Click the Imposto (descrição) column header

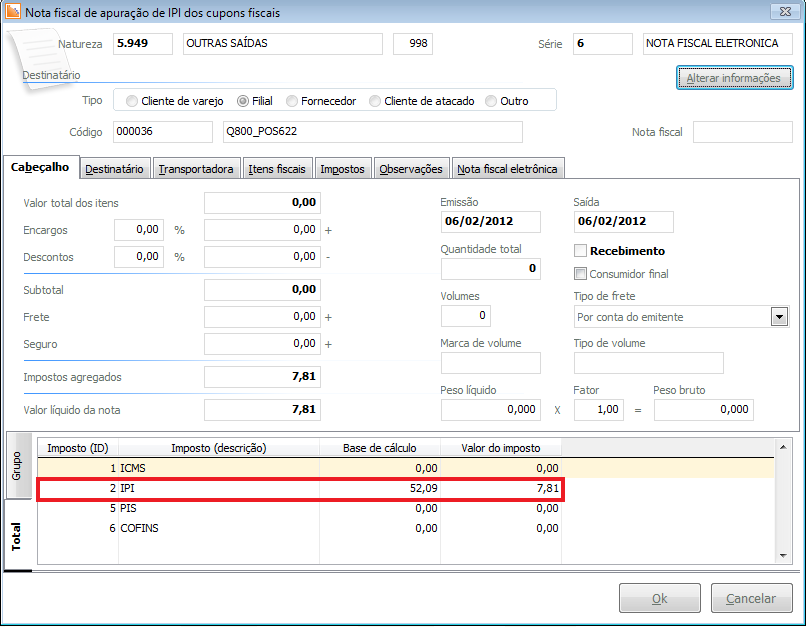point(219,448)
